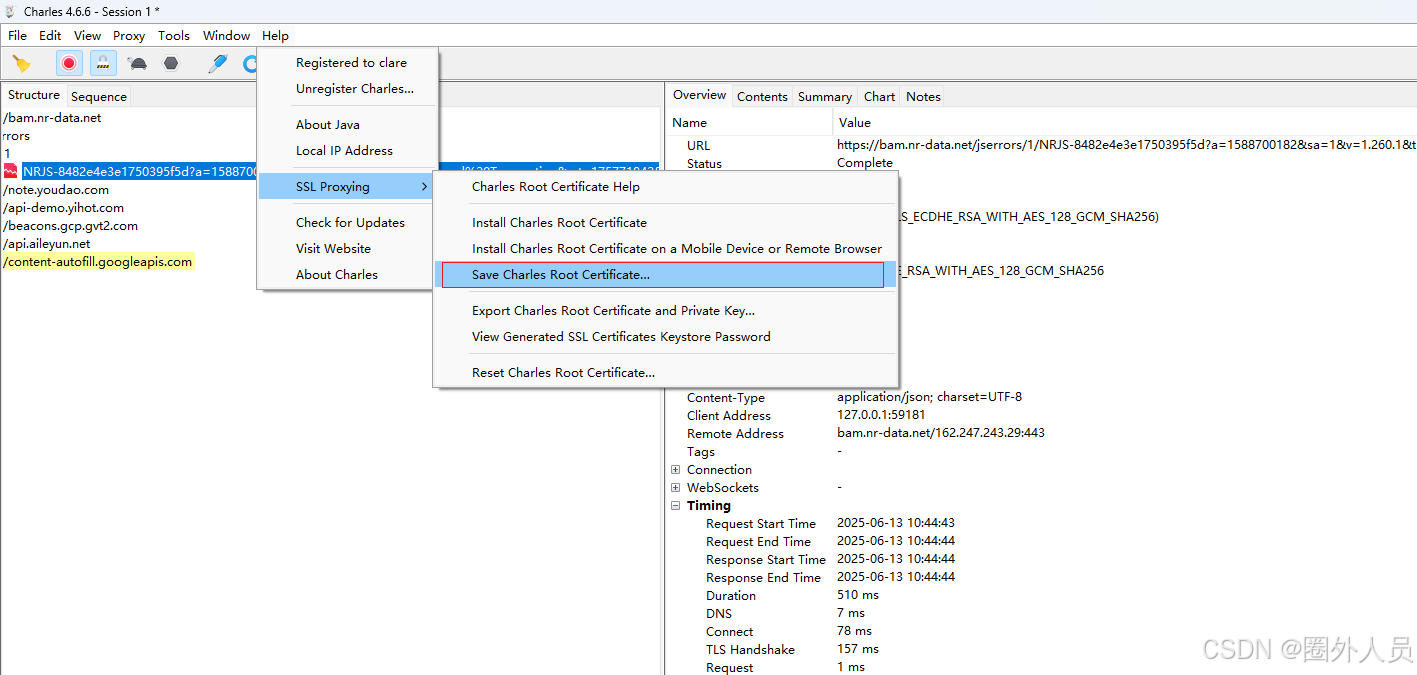Click the red icon on NRJS request row
Image resolution: width=1417 pixels, height=675 pixels.
(x=11, y=171)
